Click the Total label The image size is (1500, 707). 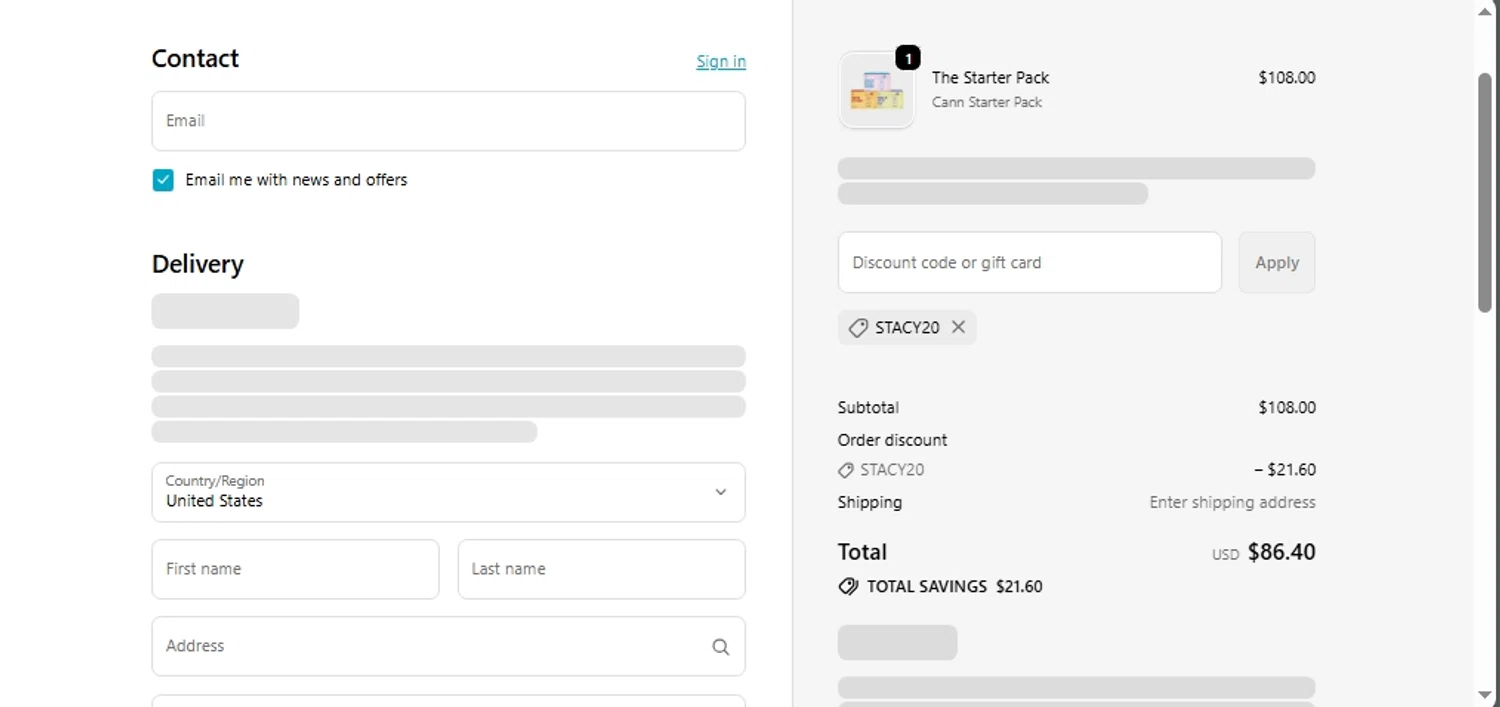click(x=862, y=552)
